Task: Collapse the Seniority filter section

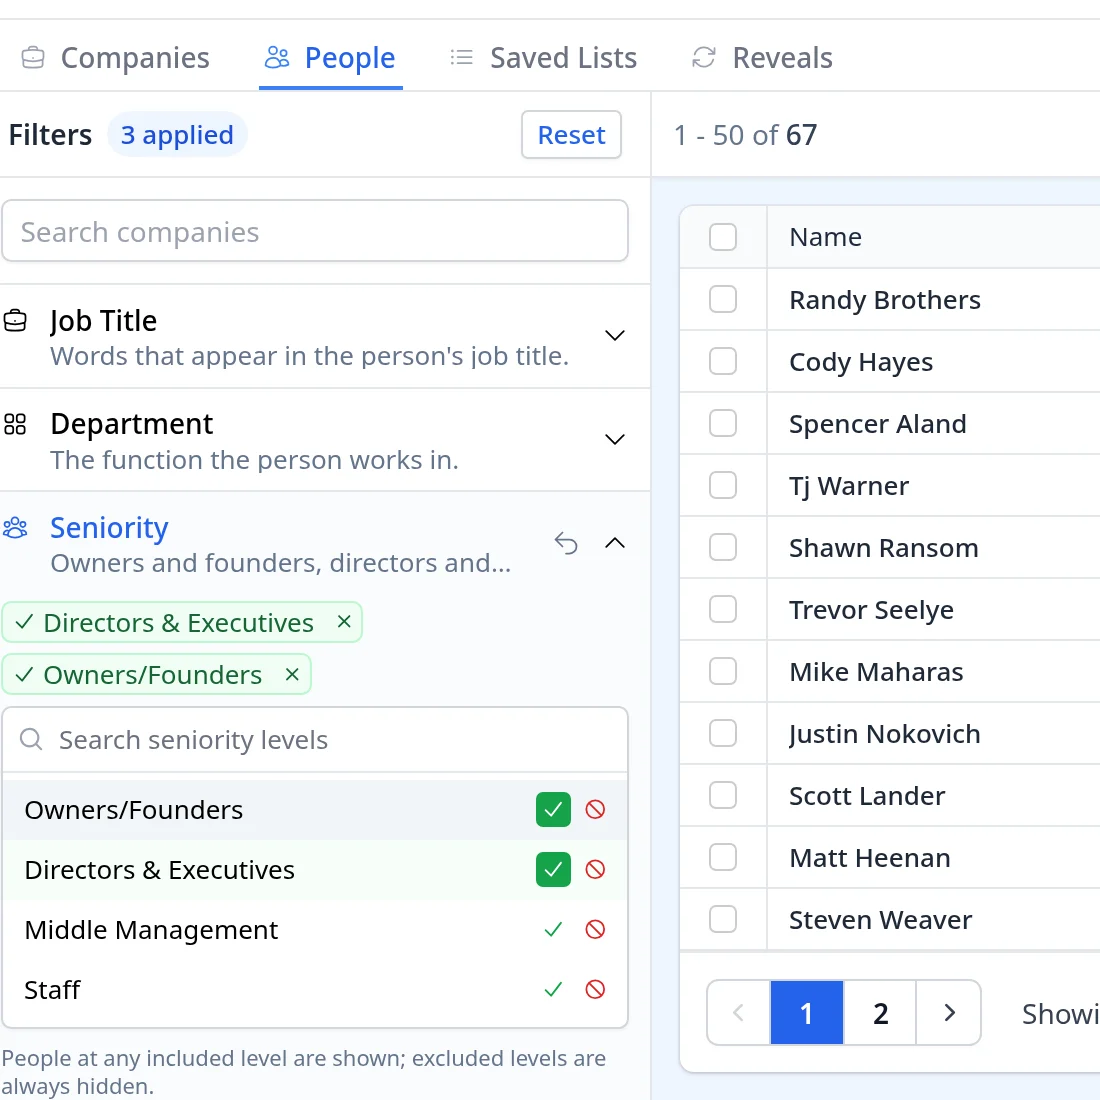Action: click(x=615, y=543)
